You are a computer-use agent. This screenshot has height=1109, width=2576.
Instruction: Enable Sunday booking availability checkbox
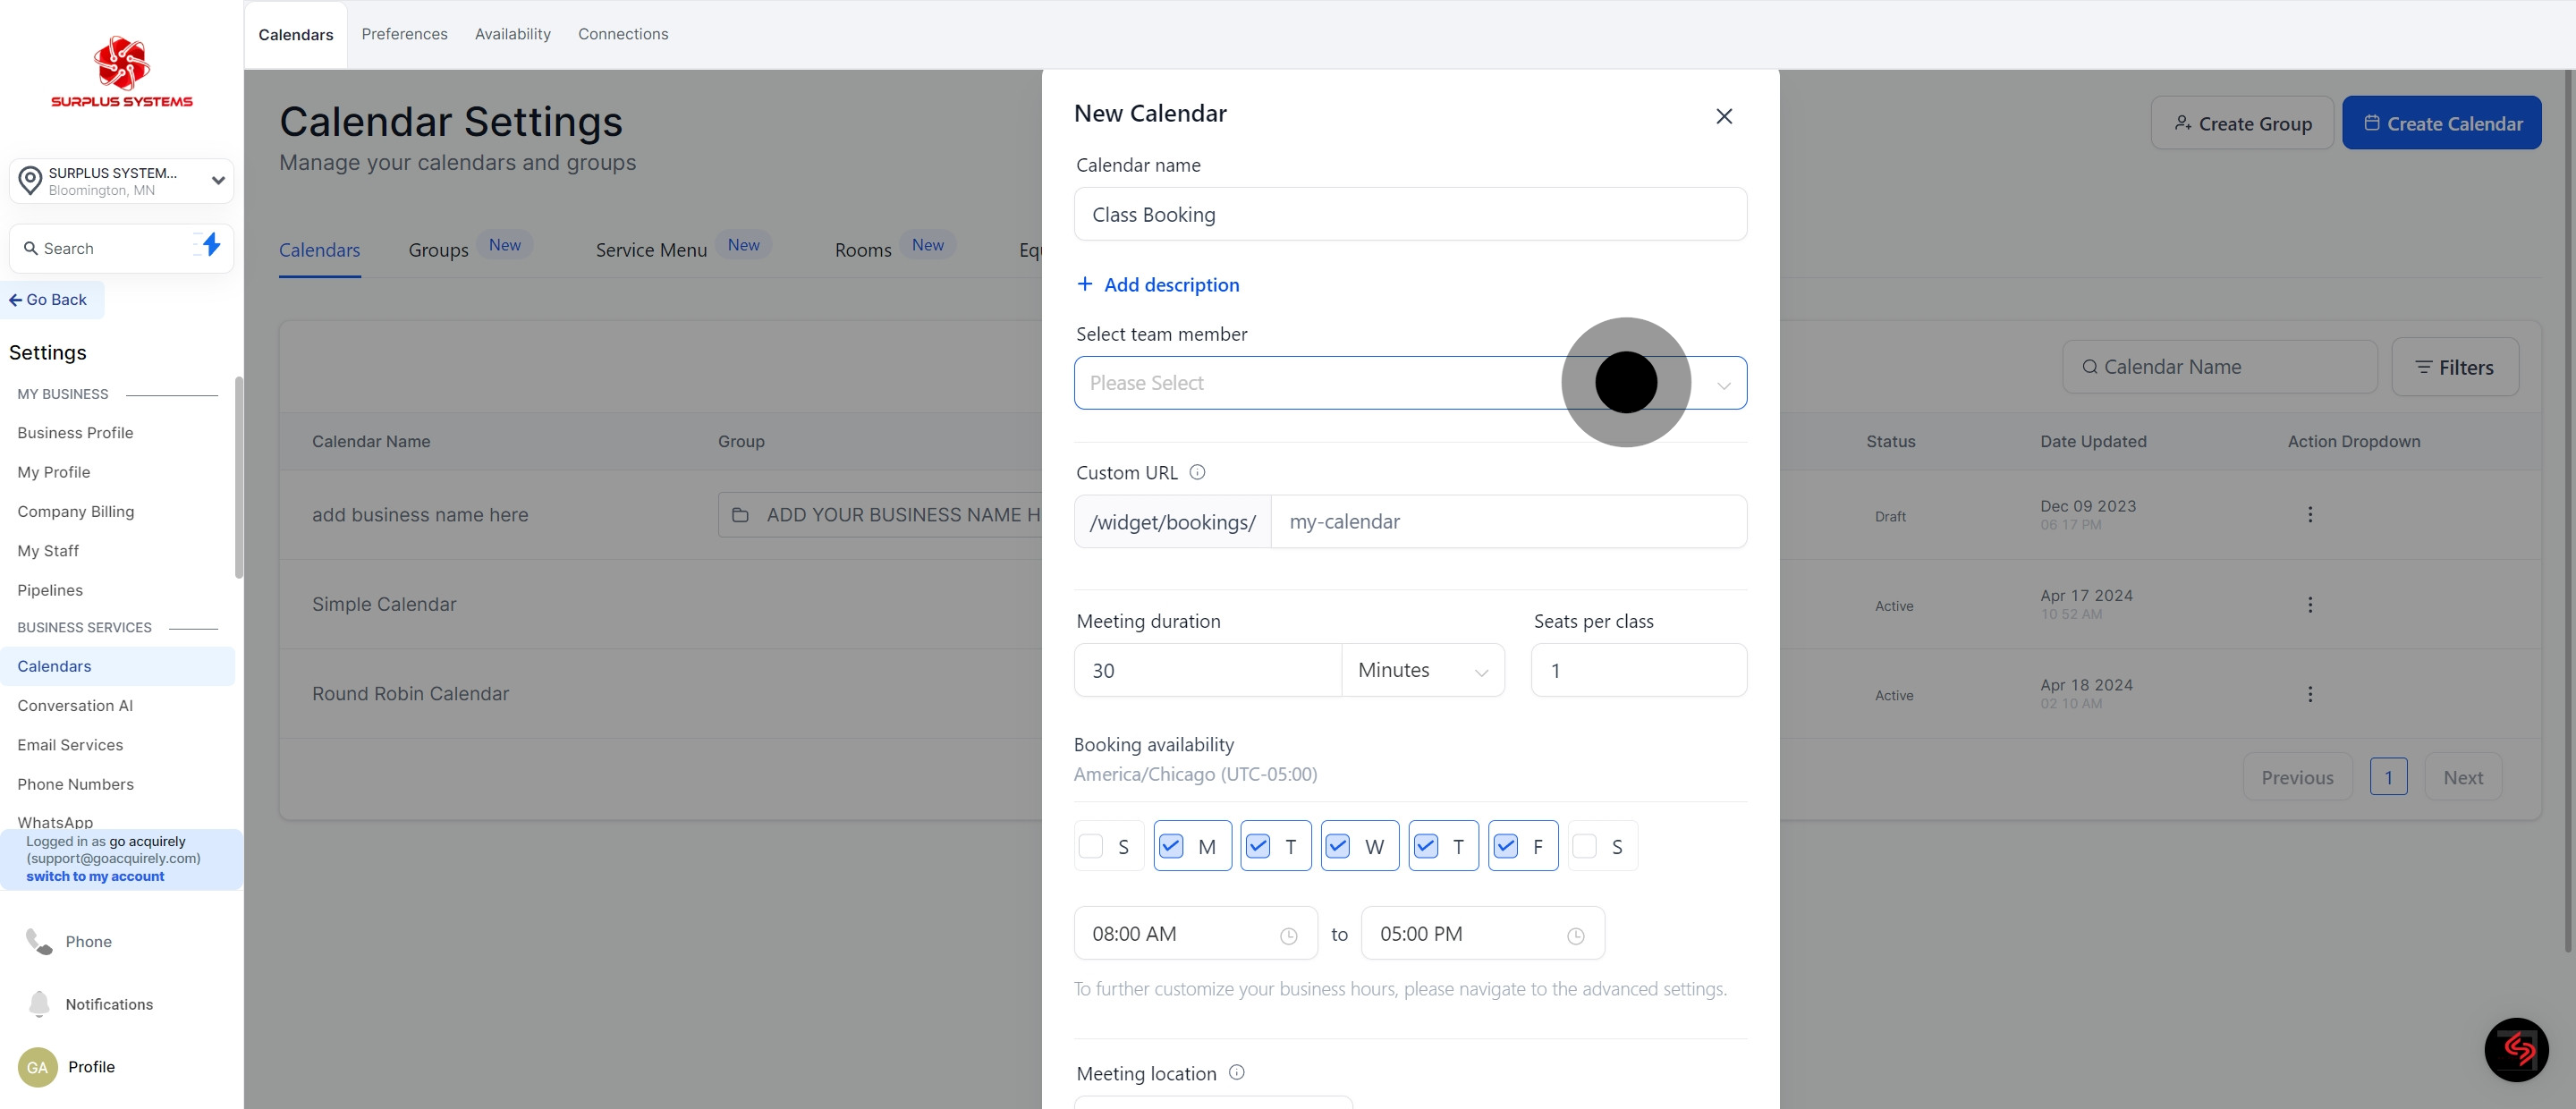click(1091, 846)
